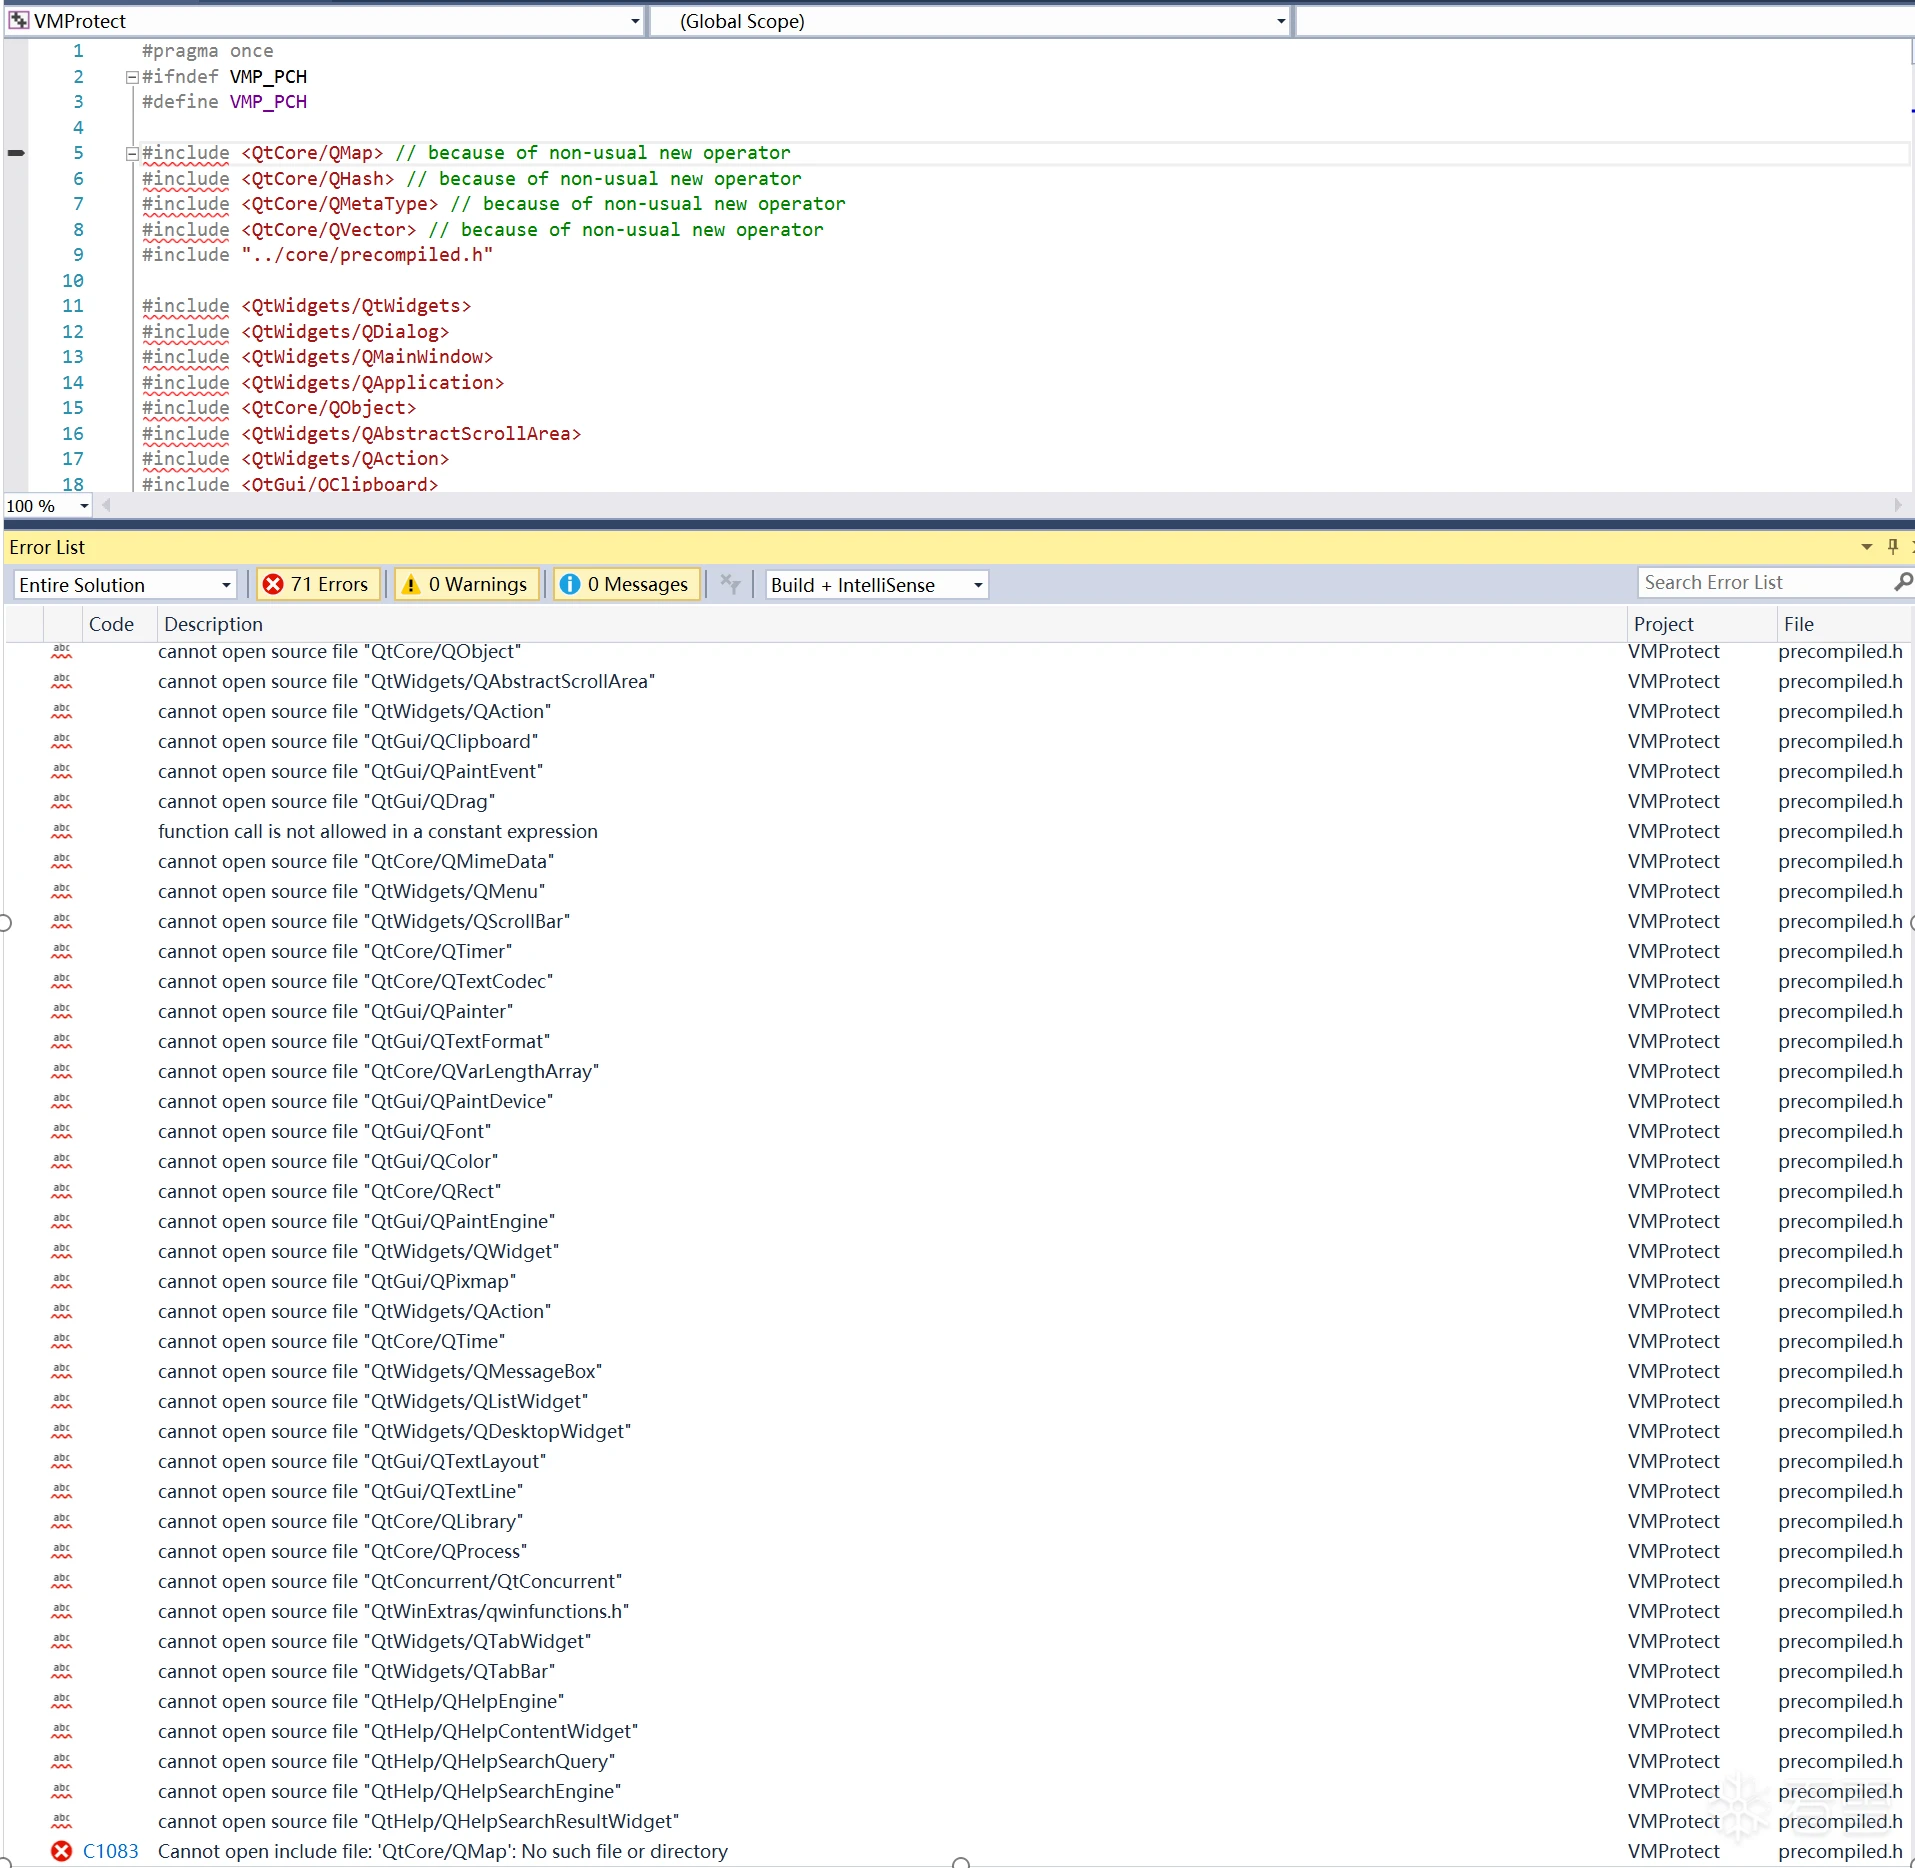
Task: Open the 100 % zoom dropdown
Action: point(84,506)
